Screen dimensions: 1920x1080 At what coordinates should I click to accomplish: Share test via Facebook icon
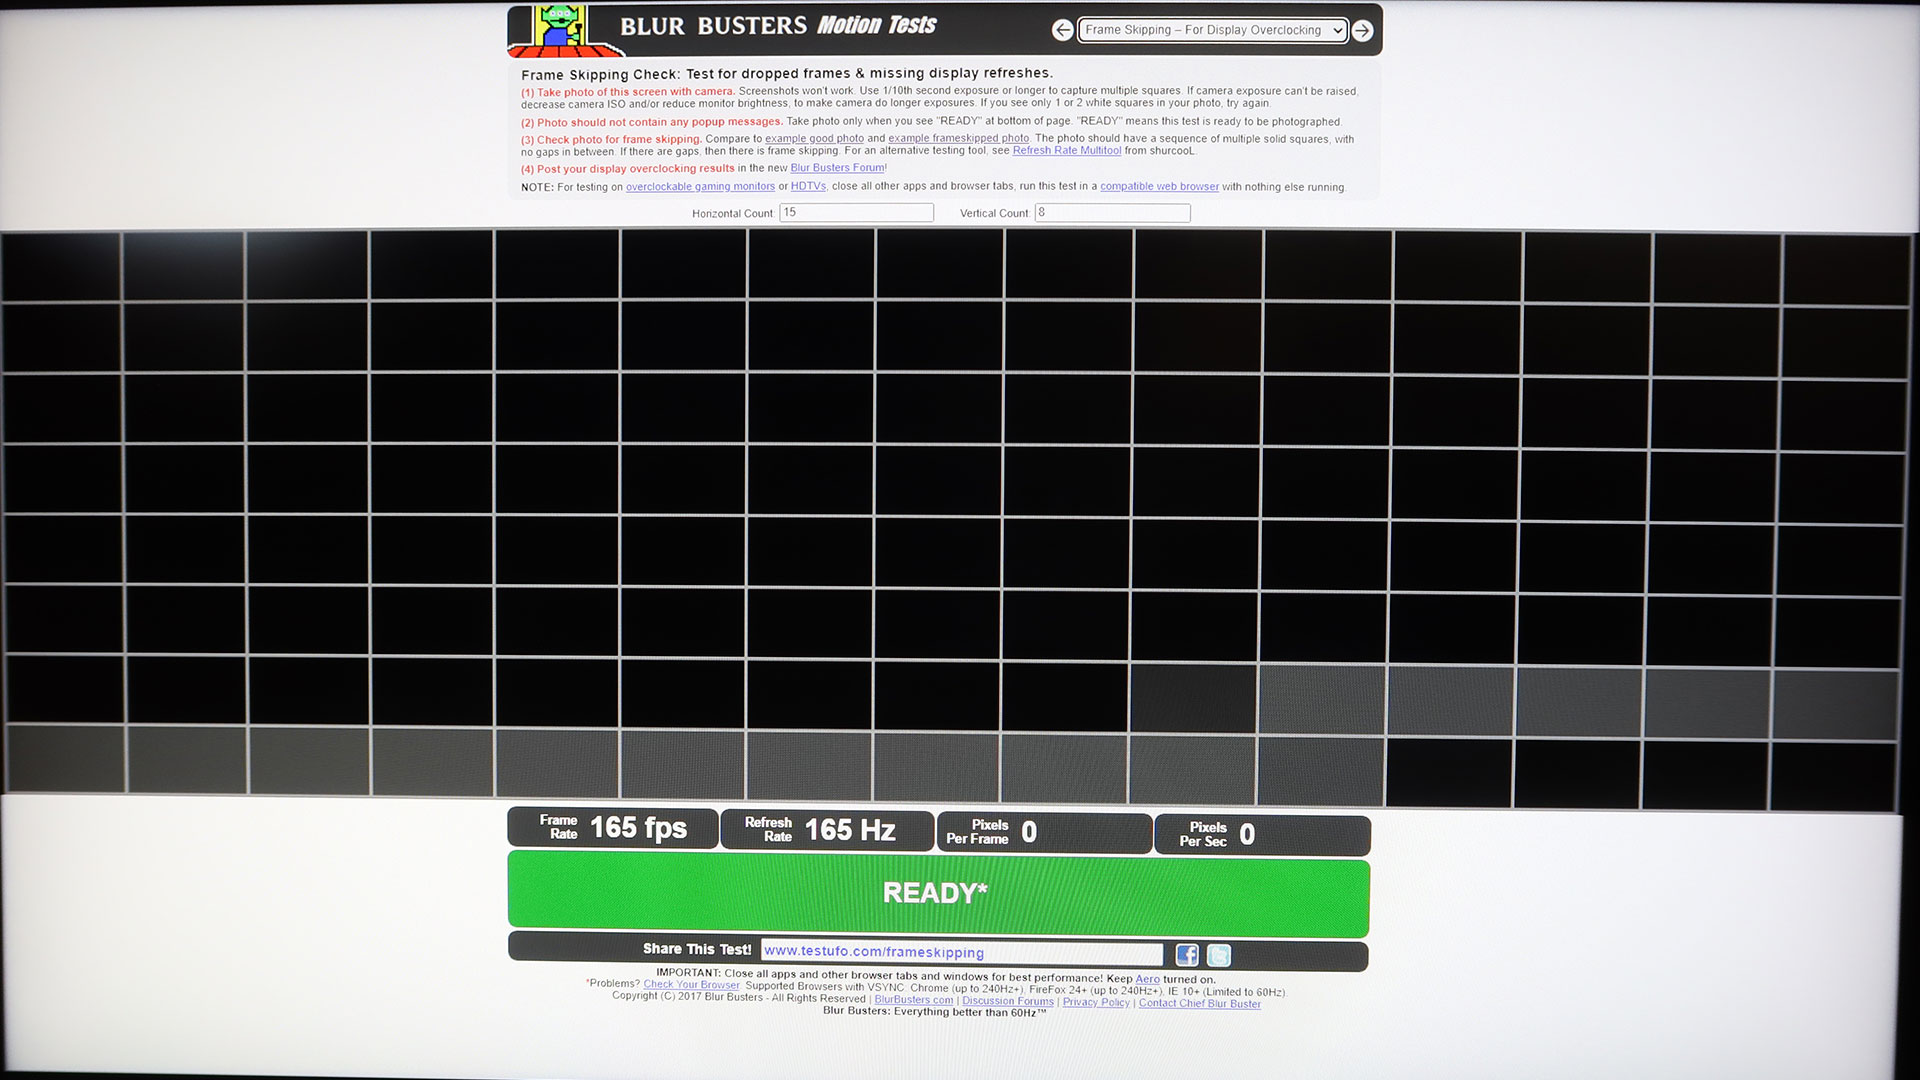coord(1187,955)
